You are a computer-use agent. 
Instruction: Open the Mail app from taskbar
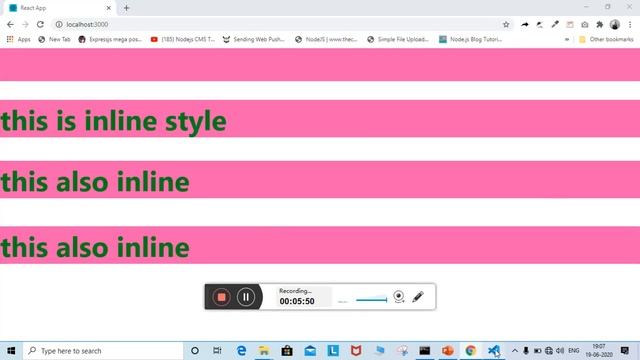pos(310,351)
